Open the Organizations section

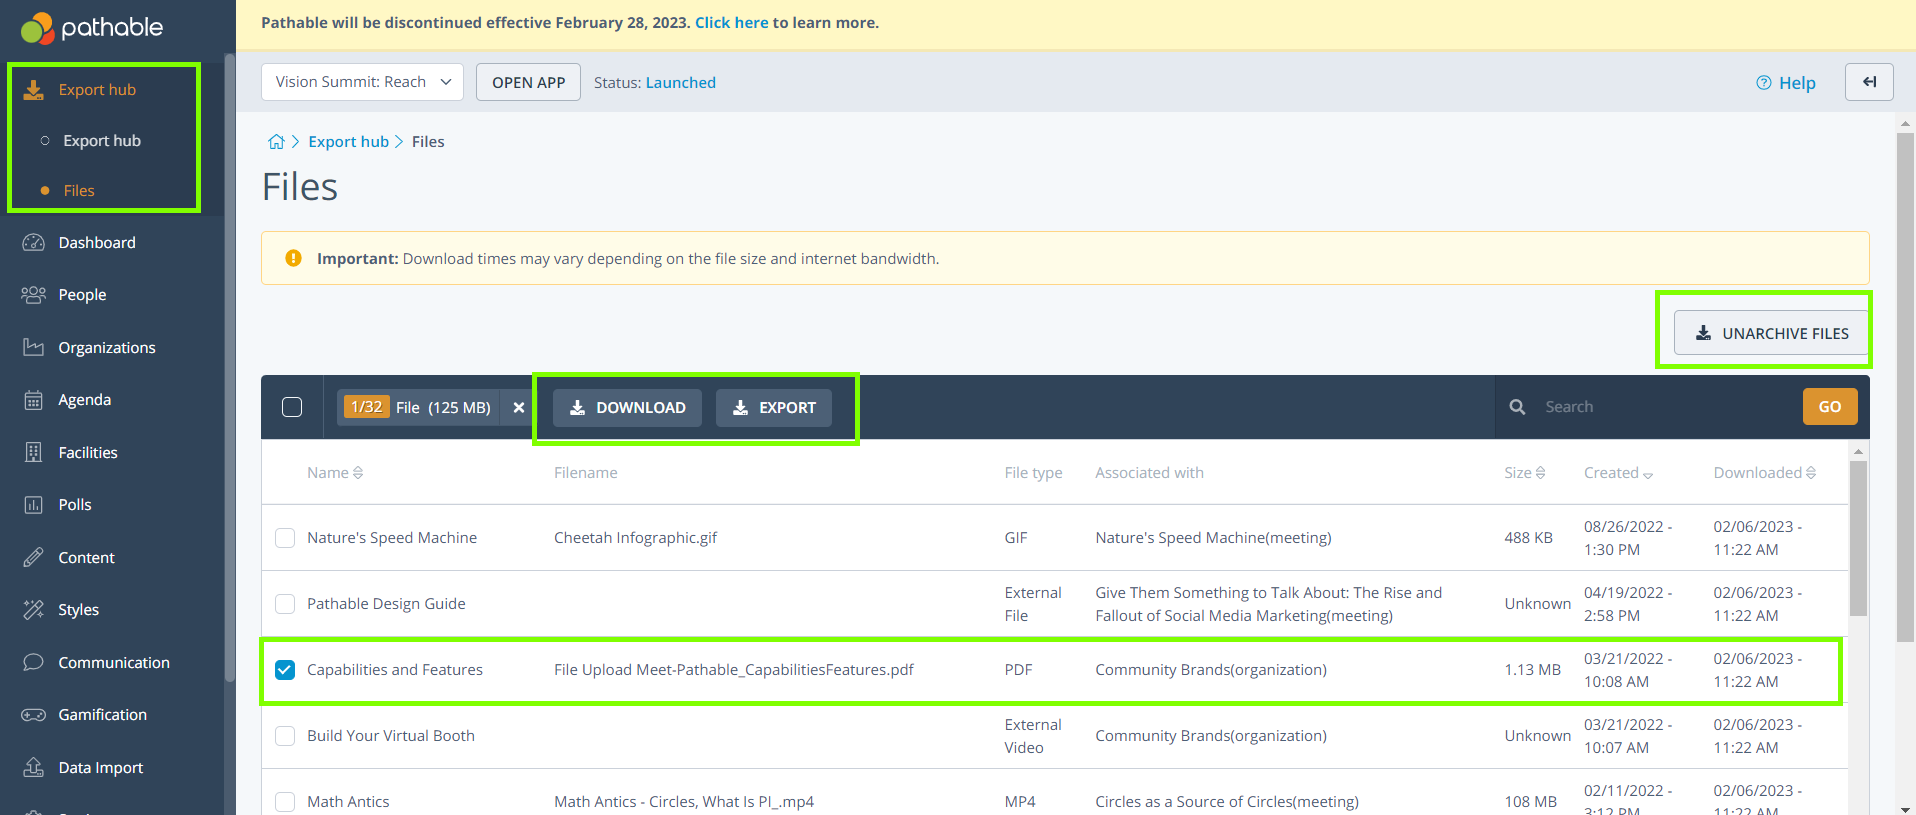107,348
